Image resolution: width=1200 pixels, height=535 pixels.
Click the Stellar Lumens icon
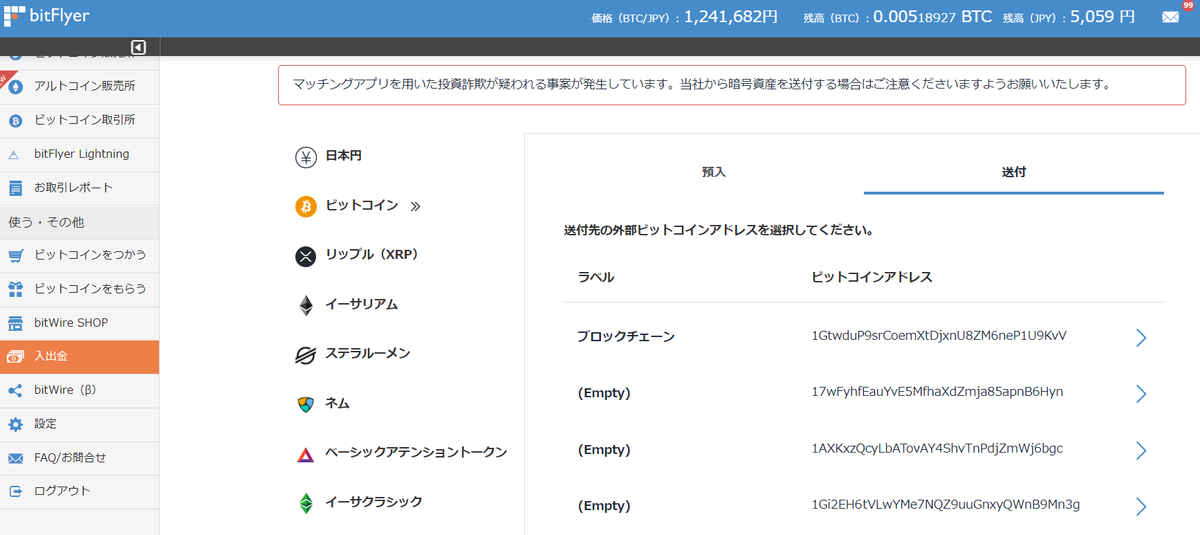[x=306, y=355]
